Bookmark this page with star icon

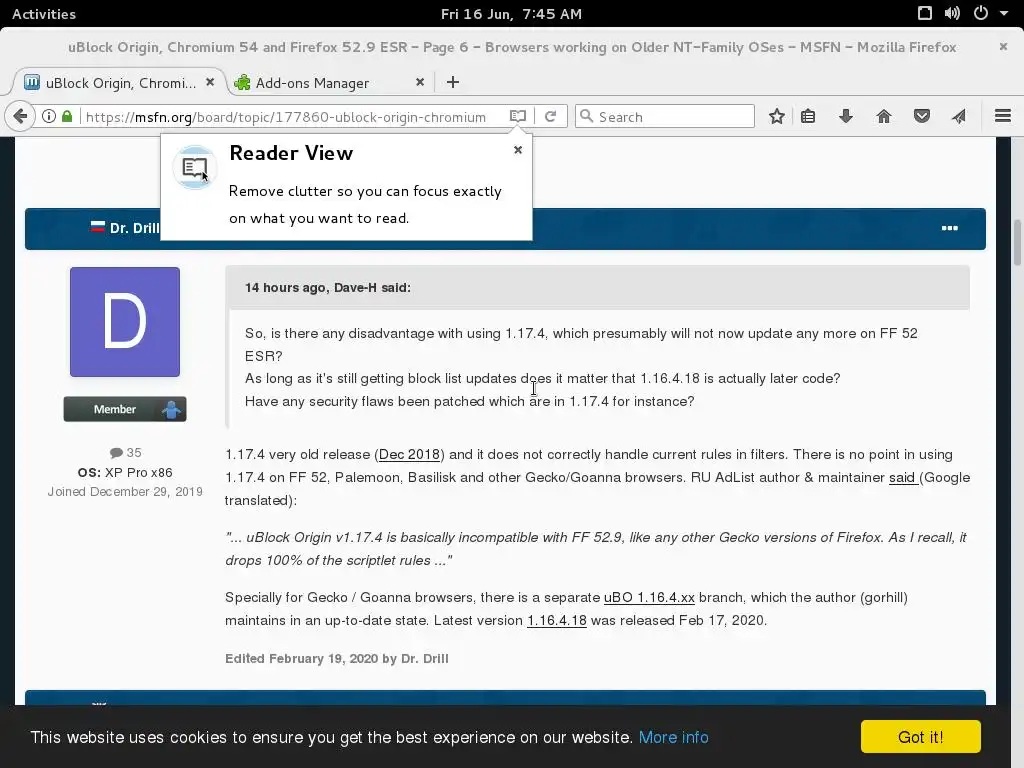point(776,116)
